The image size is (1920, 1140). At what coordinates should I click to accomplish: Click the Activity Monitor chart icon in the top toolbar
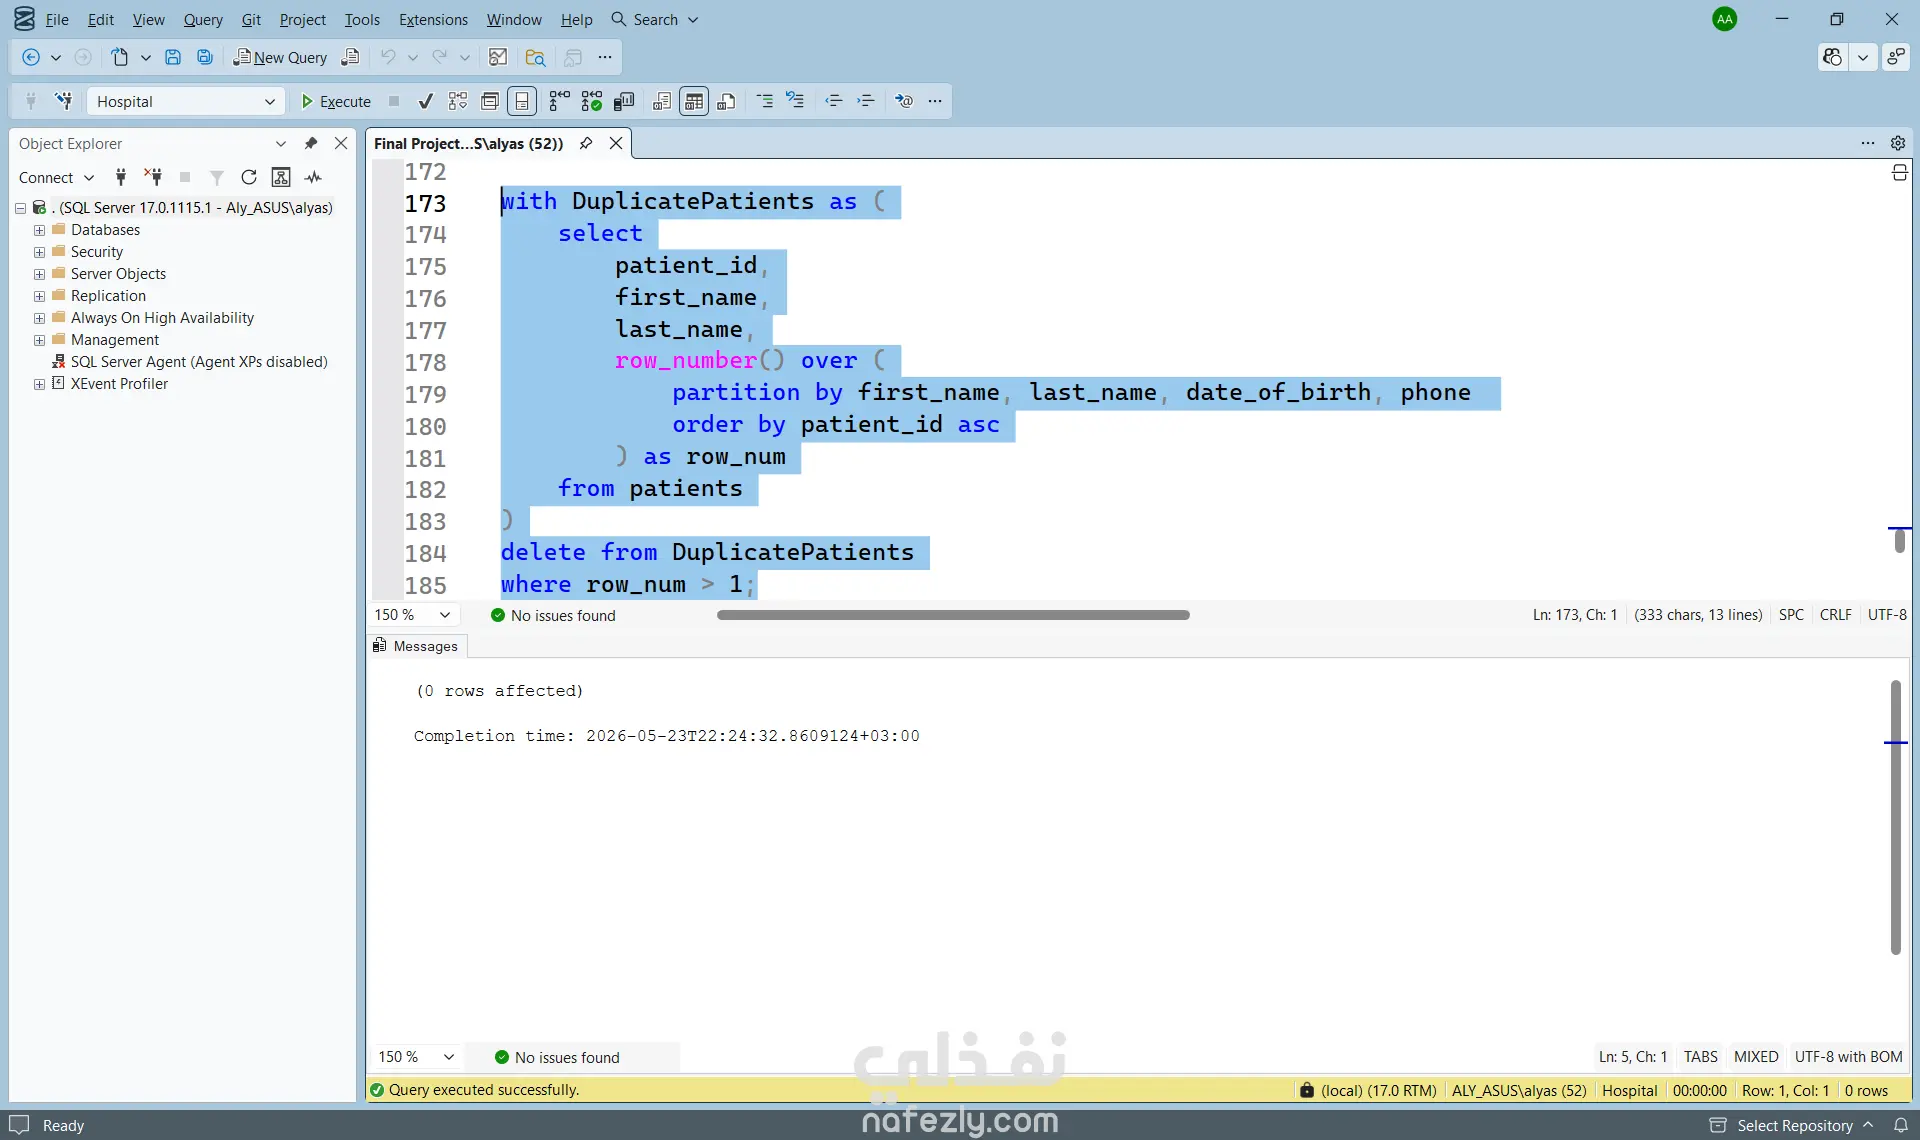[x=498, y=58]
